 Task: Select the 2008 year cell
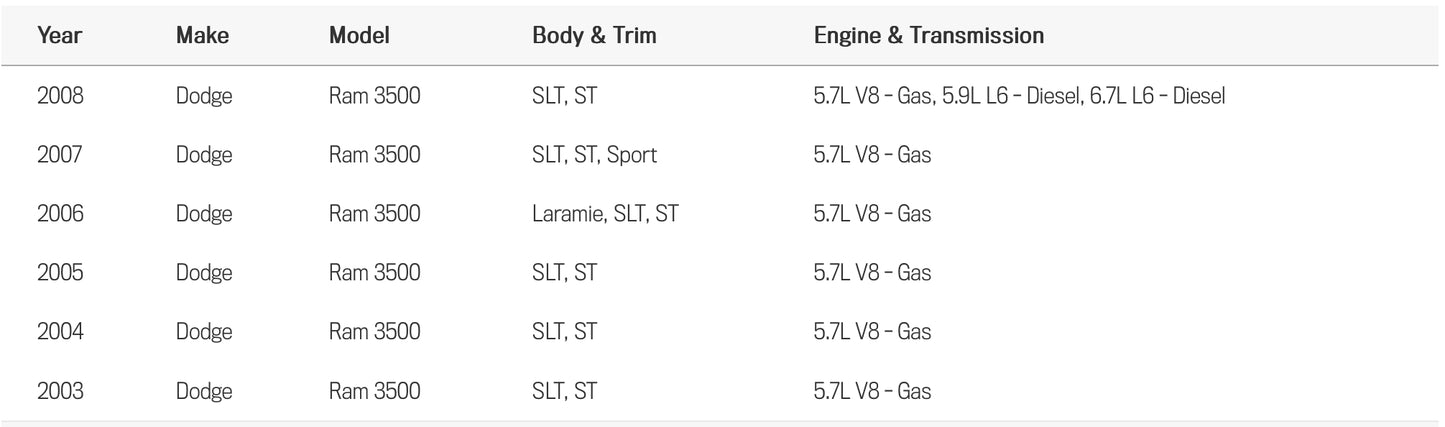point(60,97)
